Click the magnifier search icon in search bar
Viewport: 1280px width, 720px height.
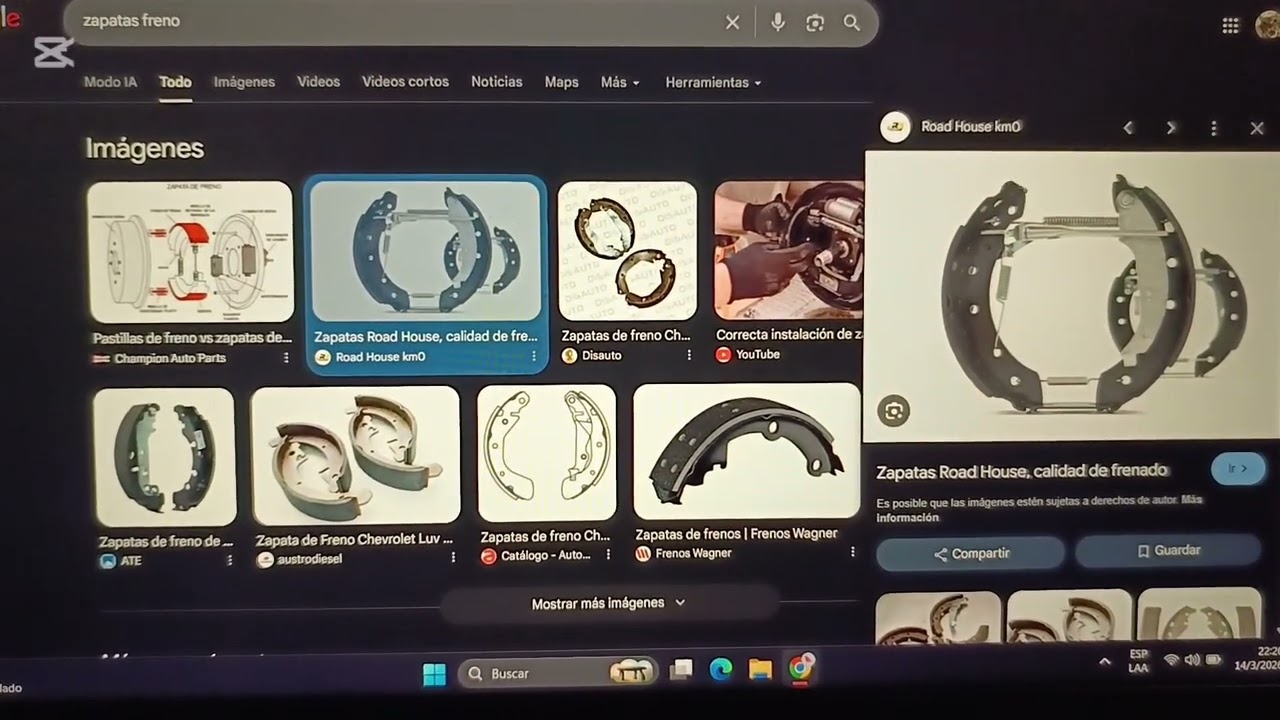click(852, 22)
